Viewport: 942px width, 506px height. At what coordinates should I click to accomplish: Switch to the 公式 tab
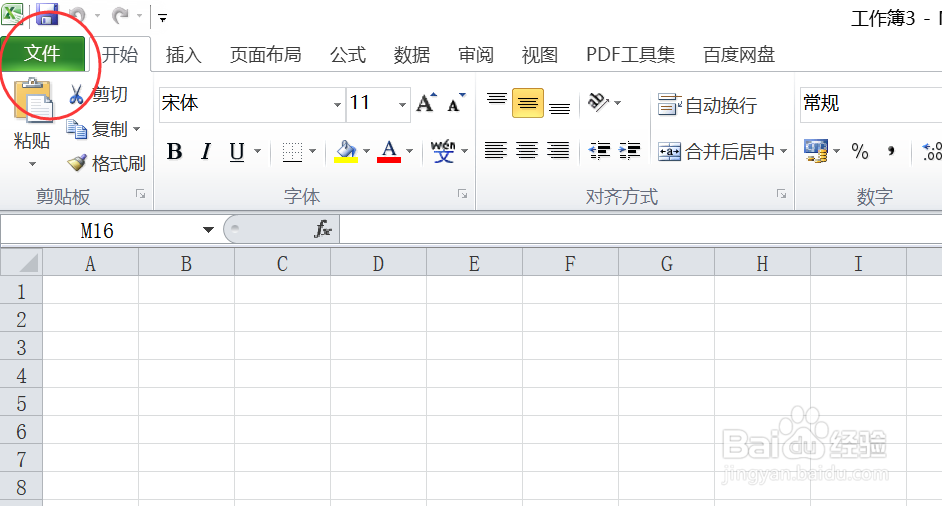(x=348, y=55)
